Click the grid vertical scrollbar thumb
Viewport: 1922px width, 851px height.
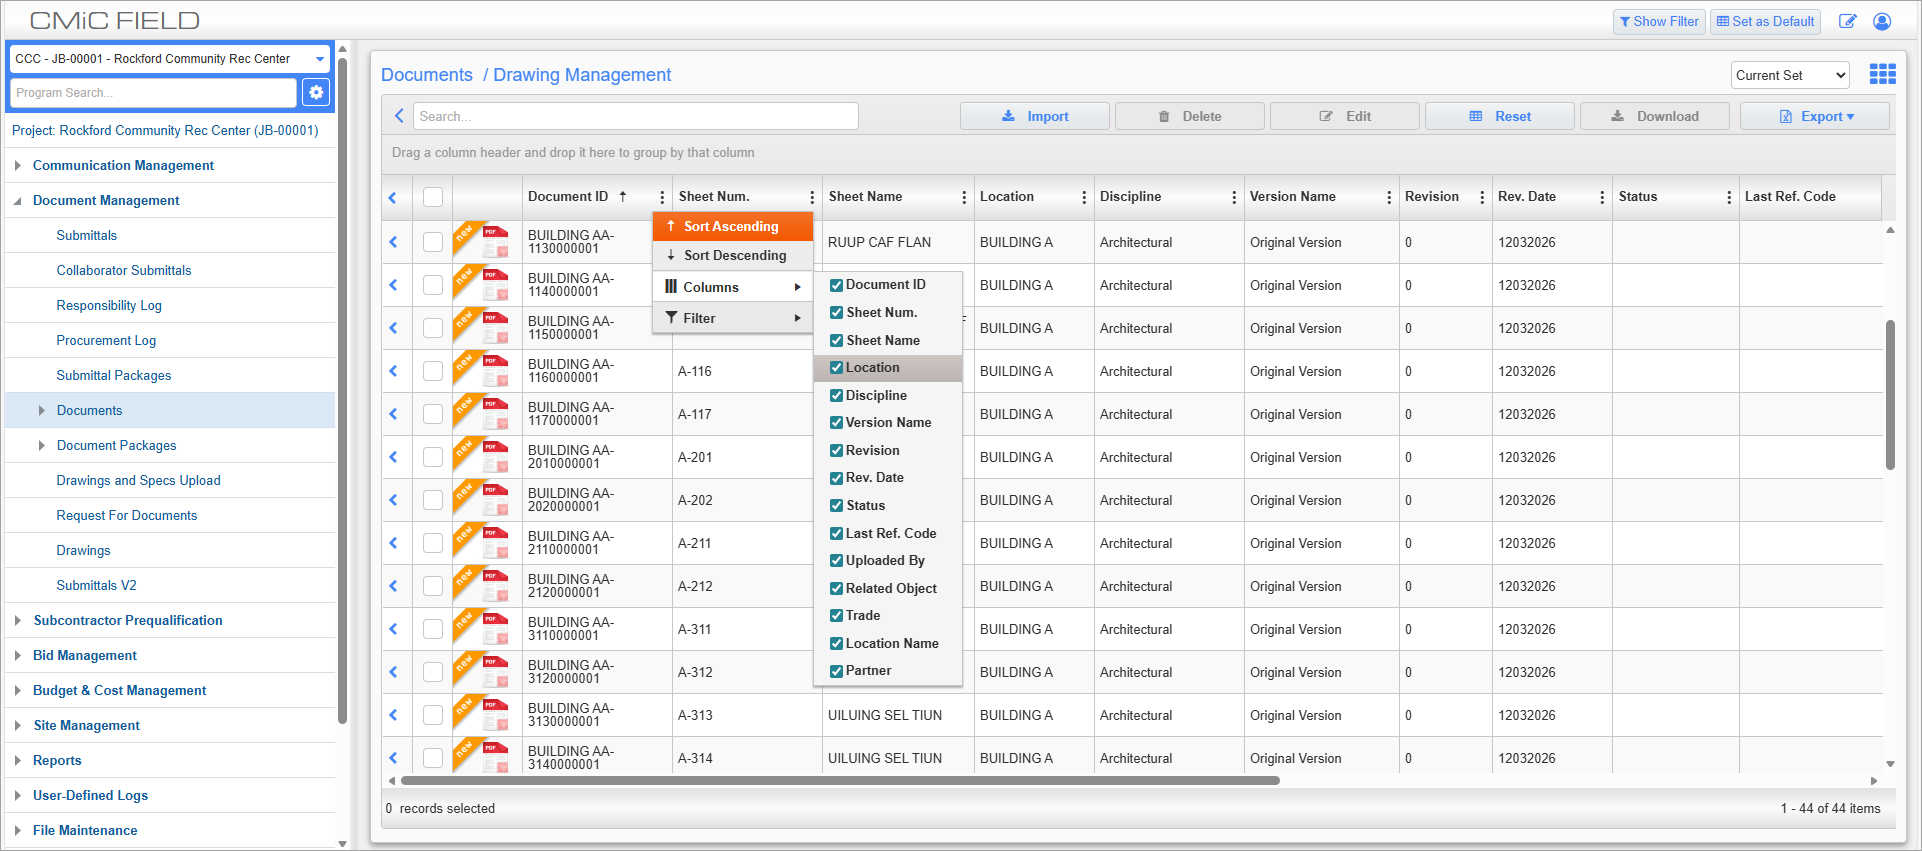tap(1890, 394)
